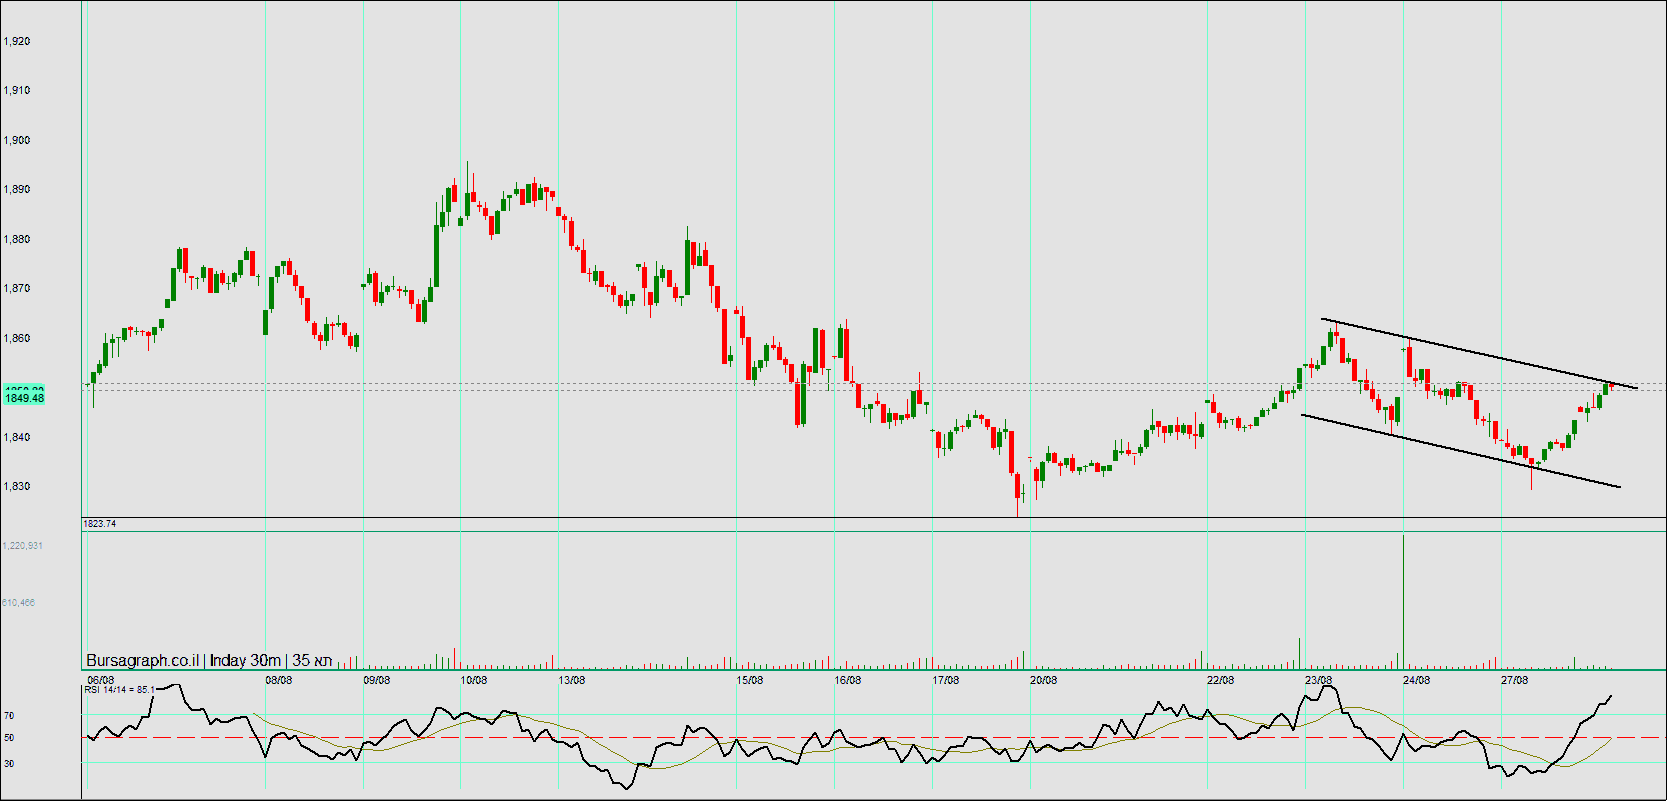Select the 27/08 date label
Viewport: 1667px width, 801px height.
pyautogui.click(x=1515, y=680)
